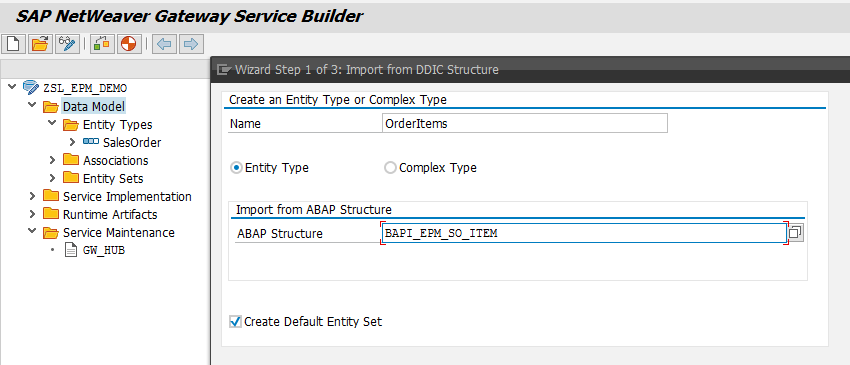
Task: Collapse the Service Maintenance folder
Action: coord(33,232)
